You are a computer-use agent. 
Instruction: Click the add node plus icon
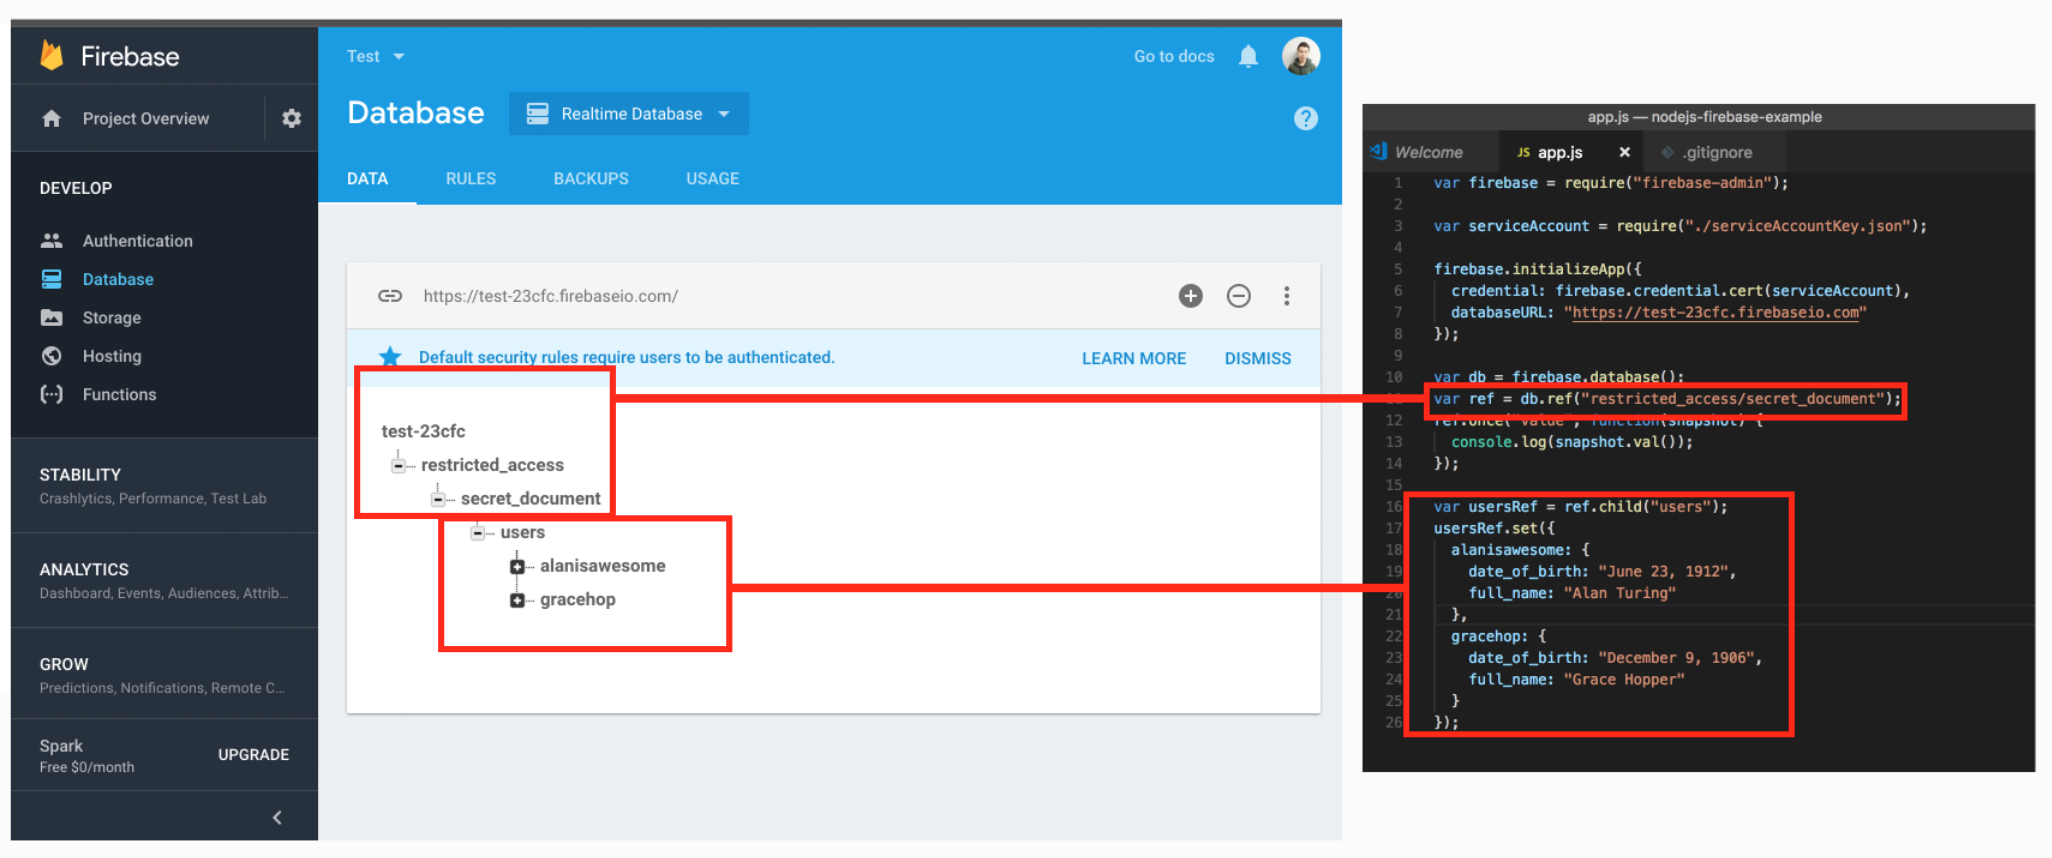[x=1190, y=296]
